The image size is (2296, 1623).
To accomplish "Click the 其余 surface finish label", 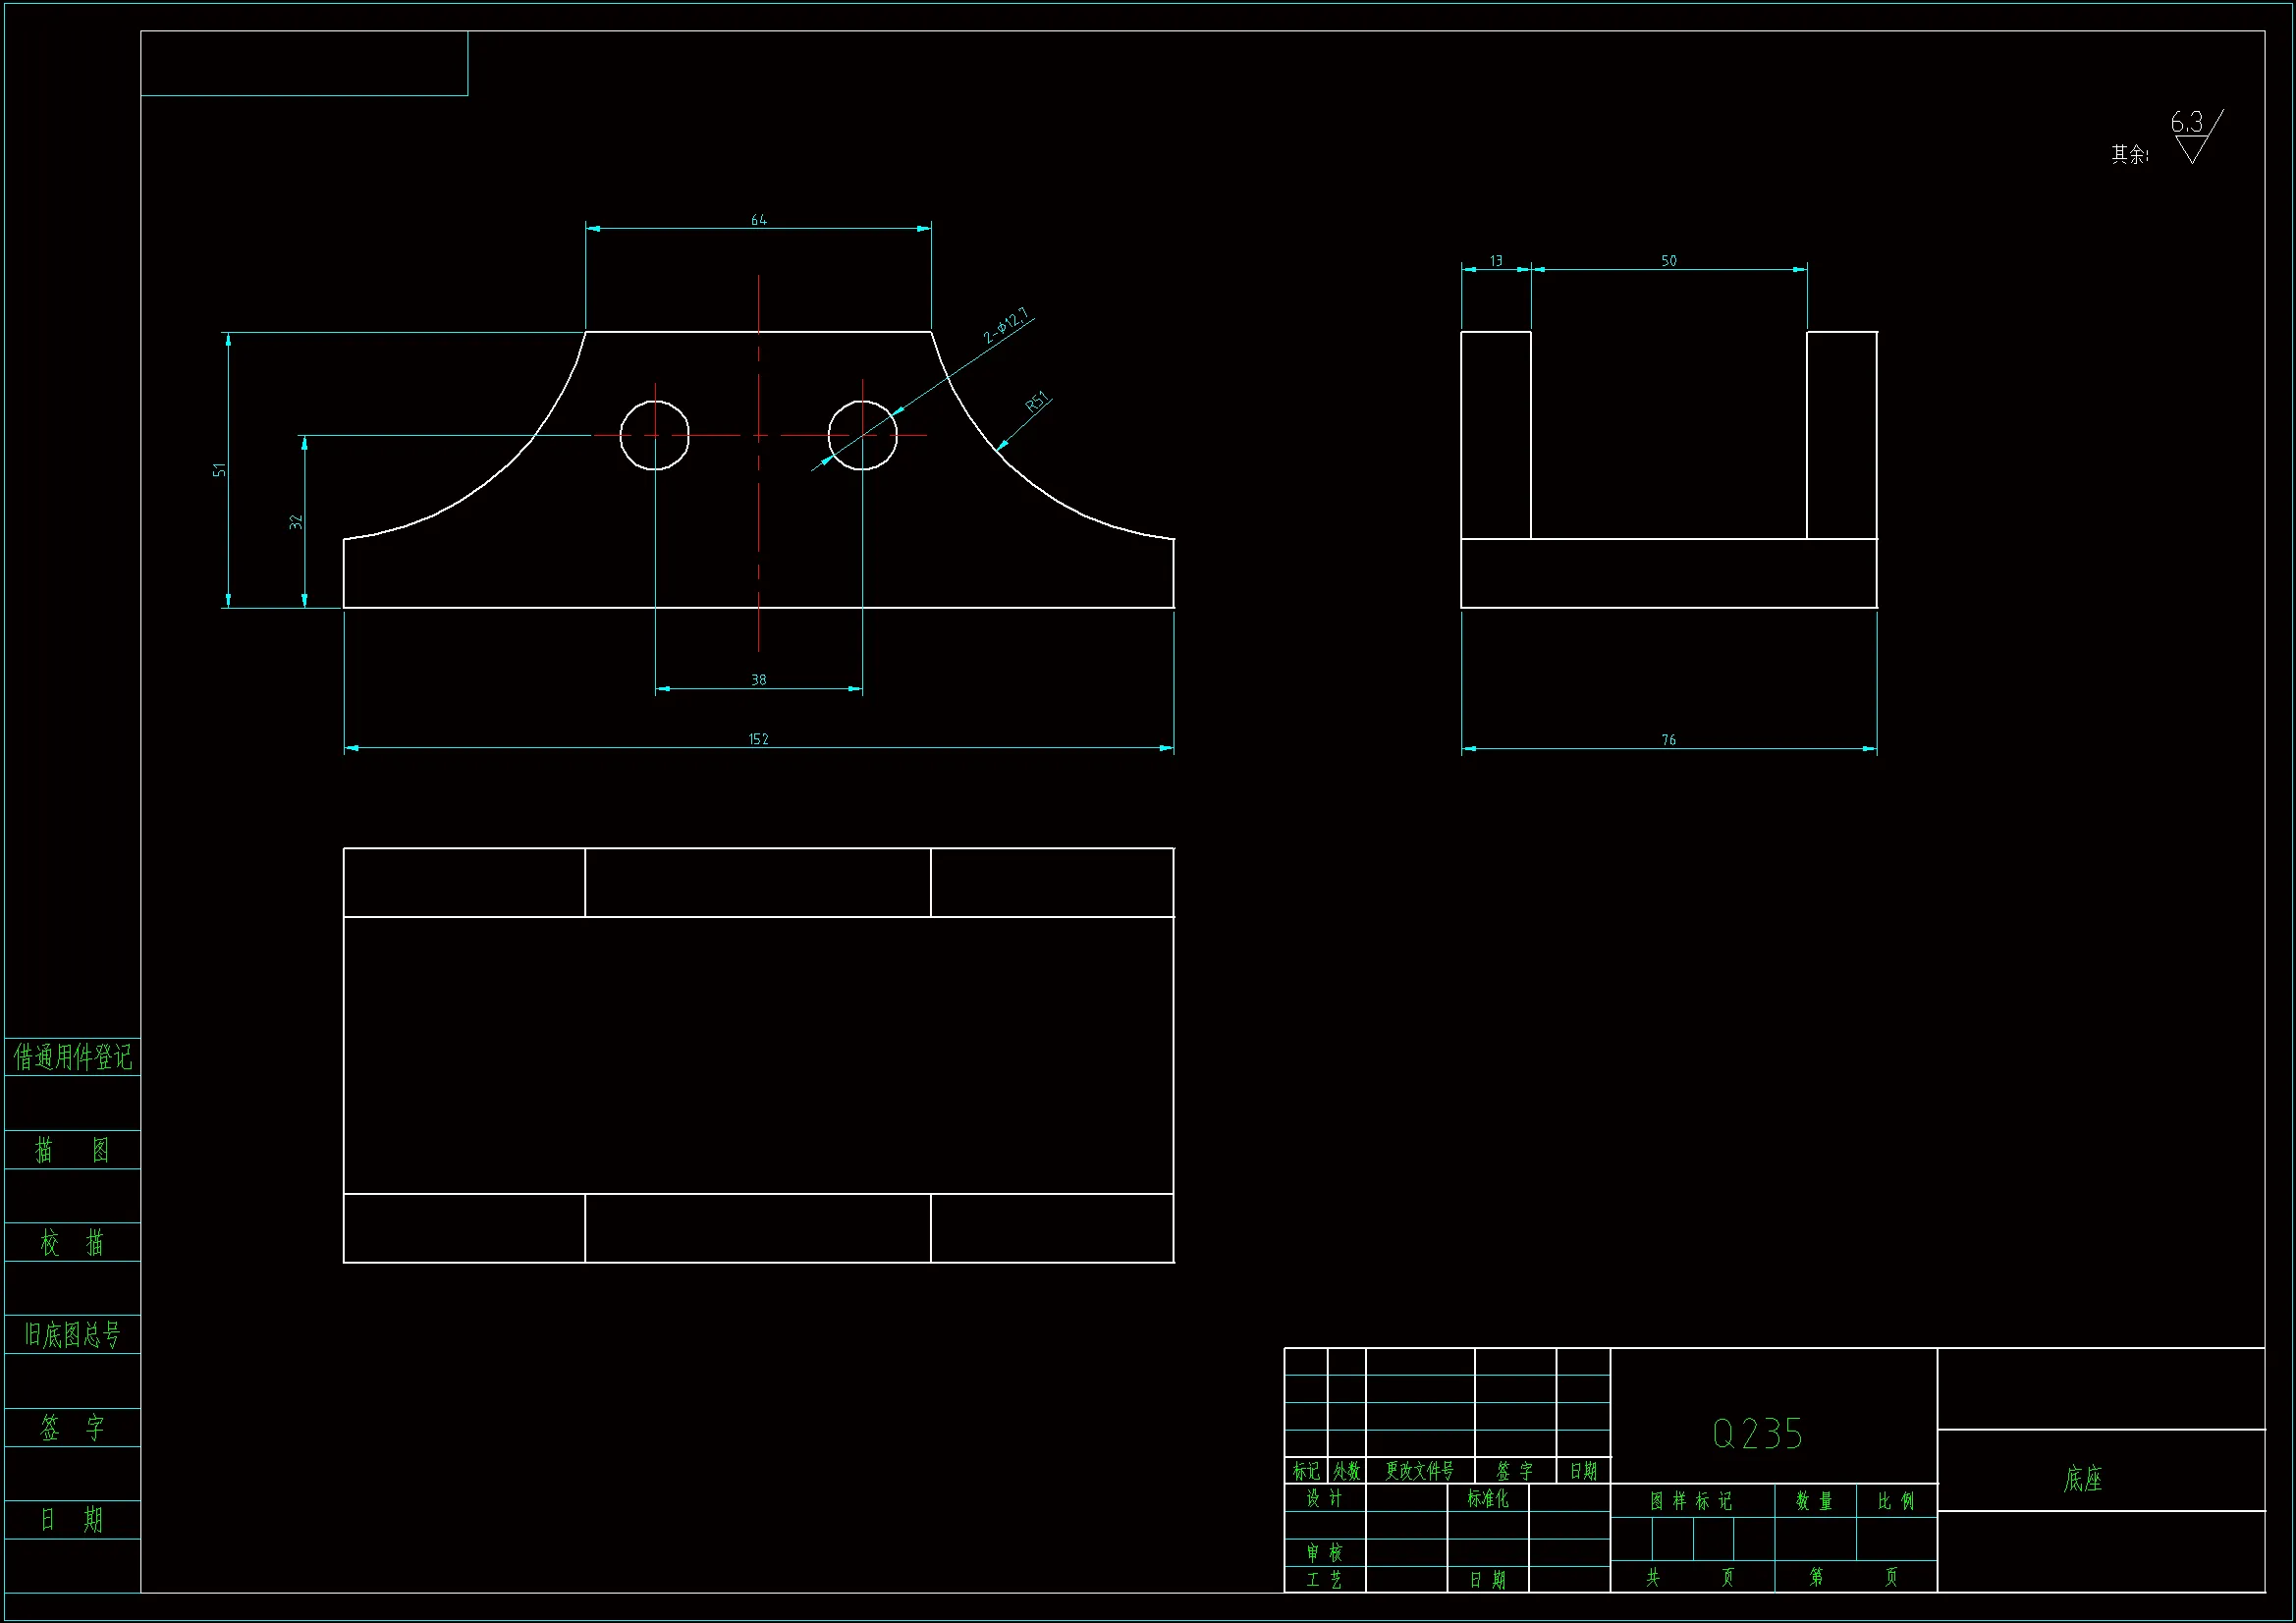I will (x=2129, y=155).
